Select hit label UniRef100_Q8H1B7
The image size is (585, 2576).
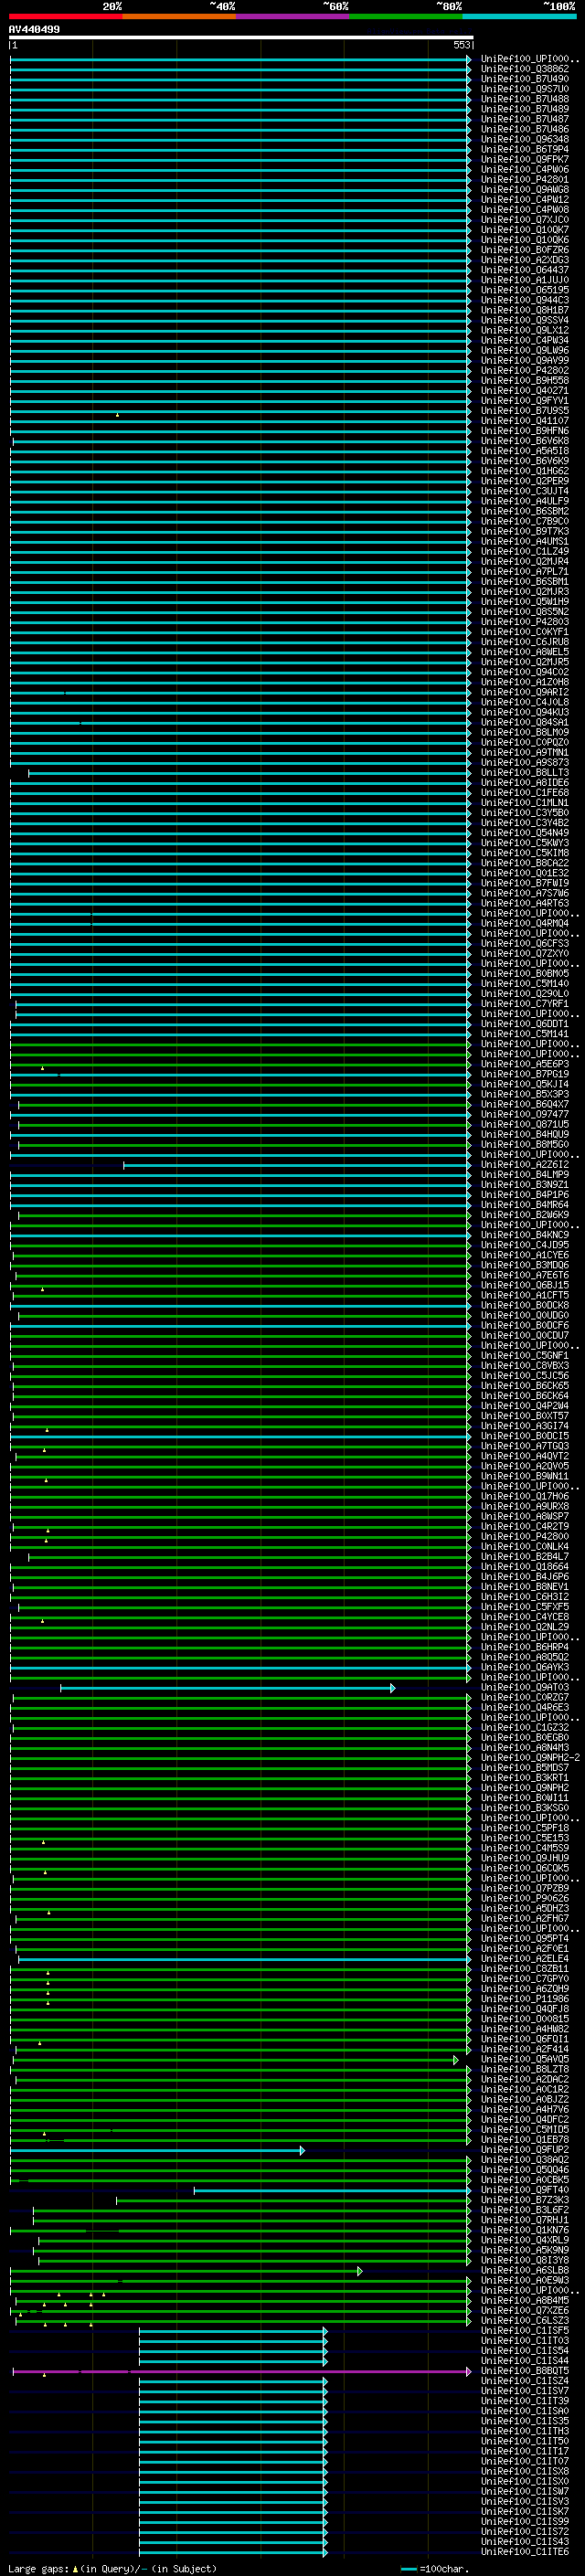pos(524,310)
